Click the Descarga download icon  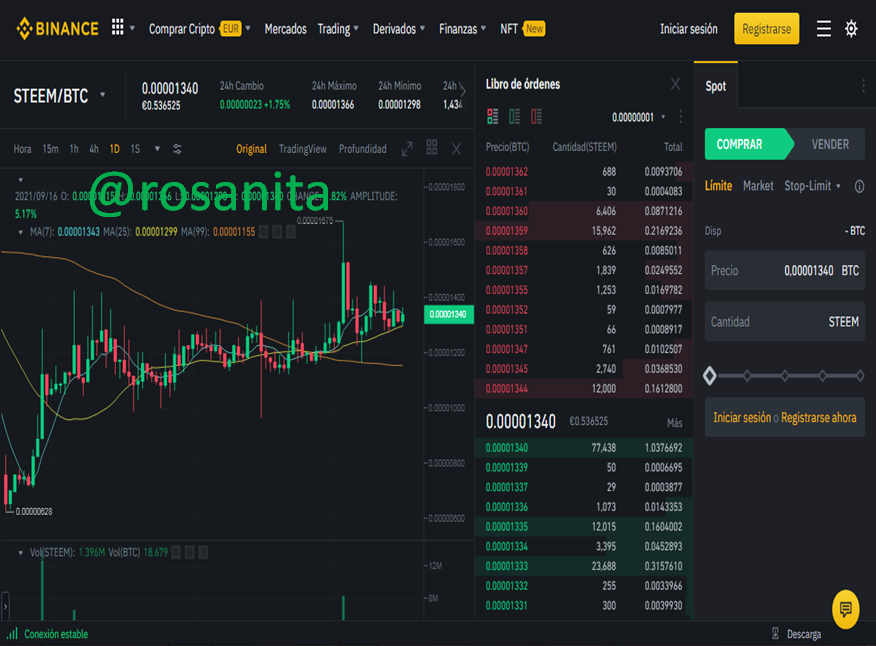775,634
